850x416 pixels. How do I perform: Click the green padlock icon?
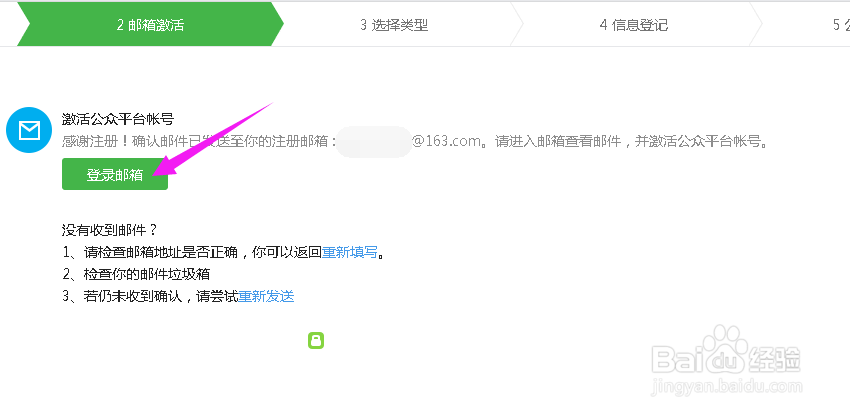pos(316,340)
